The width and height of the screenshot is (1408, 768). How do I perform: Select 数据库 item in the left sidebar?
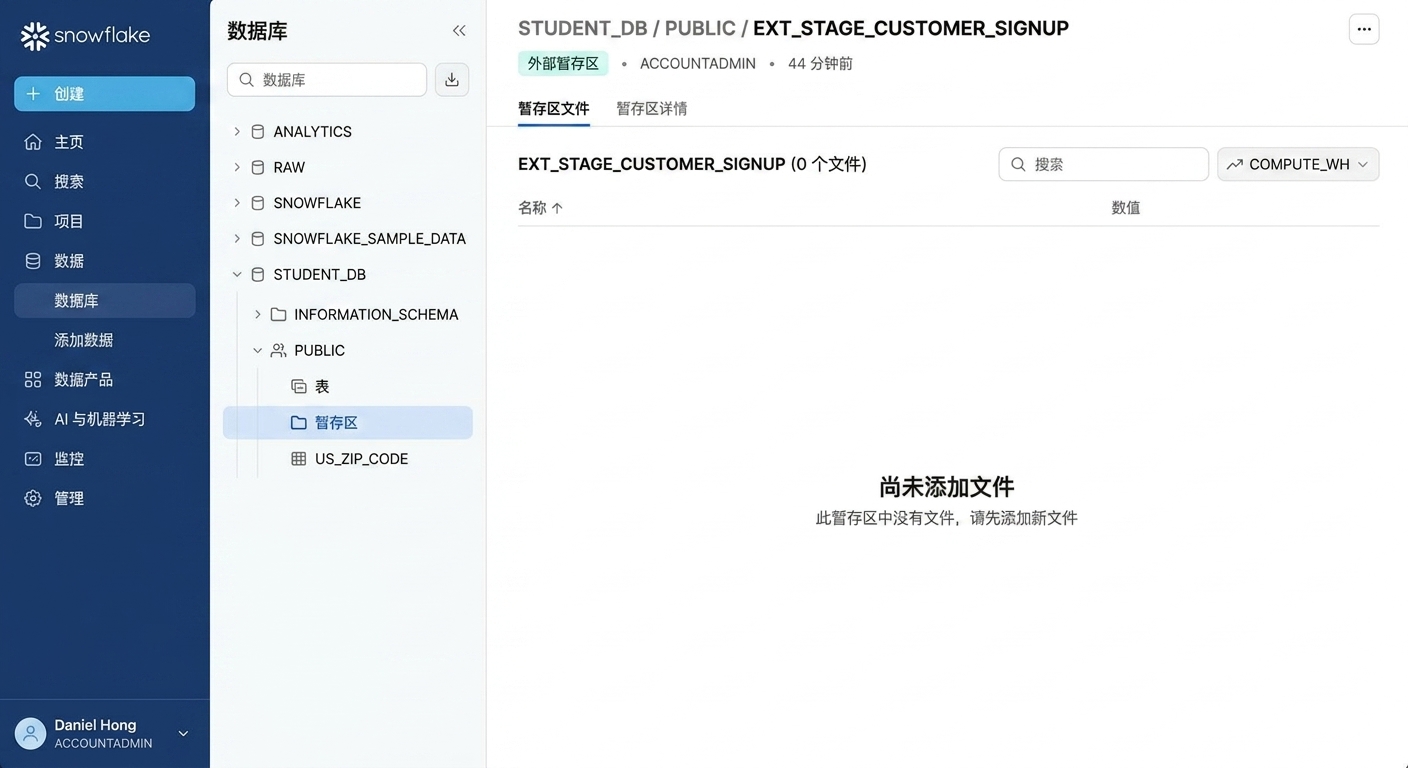104,300
